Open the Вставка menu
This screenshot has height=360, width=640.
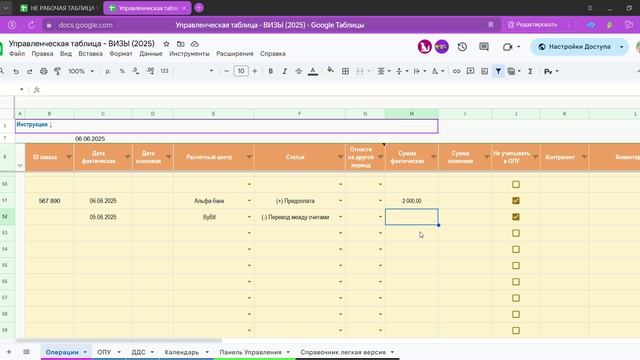coord(90,53)
